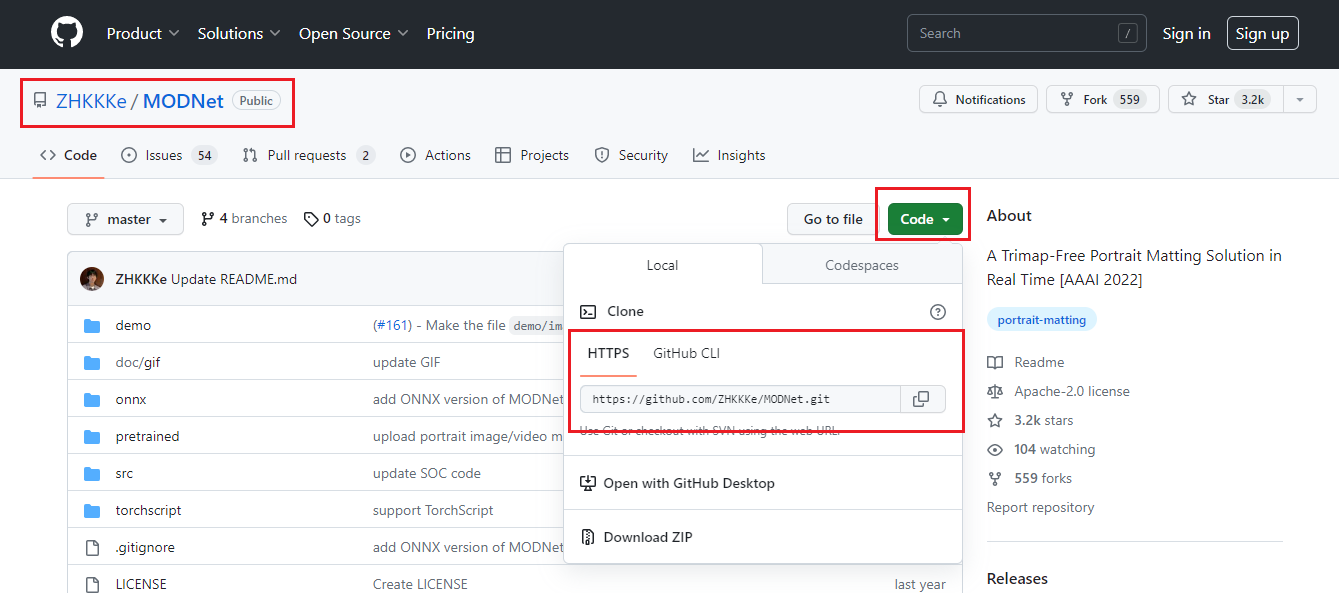This screenshot has width=1339, height=593.
Task: Click the slash shortcut in search box
Action: [x=1128, y=34]
